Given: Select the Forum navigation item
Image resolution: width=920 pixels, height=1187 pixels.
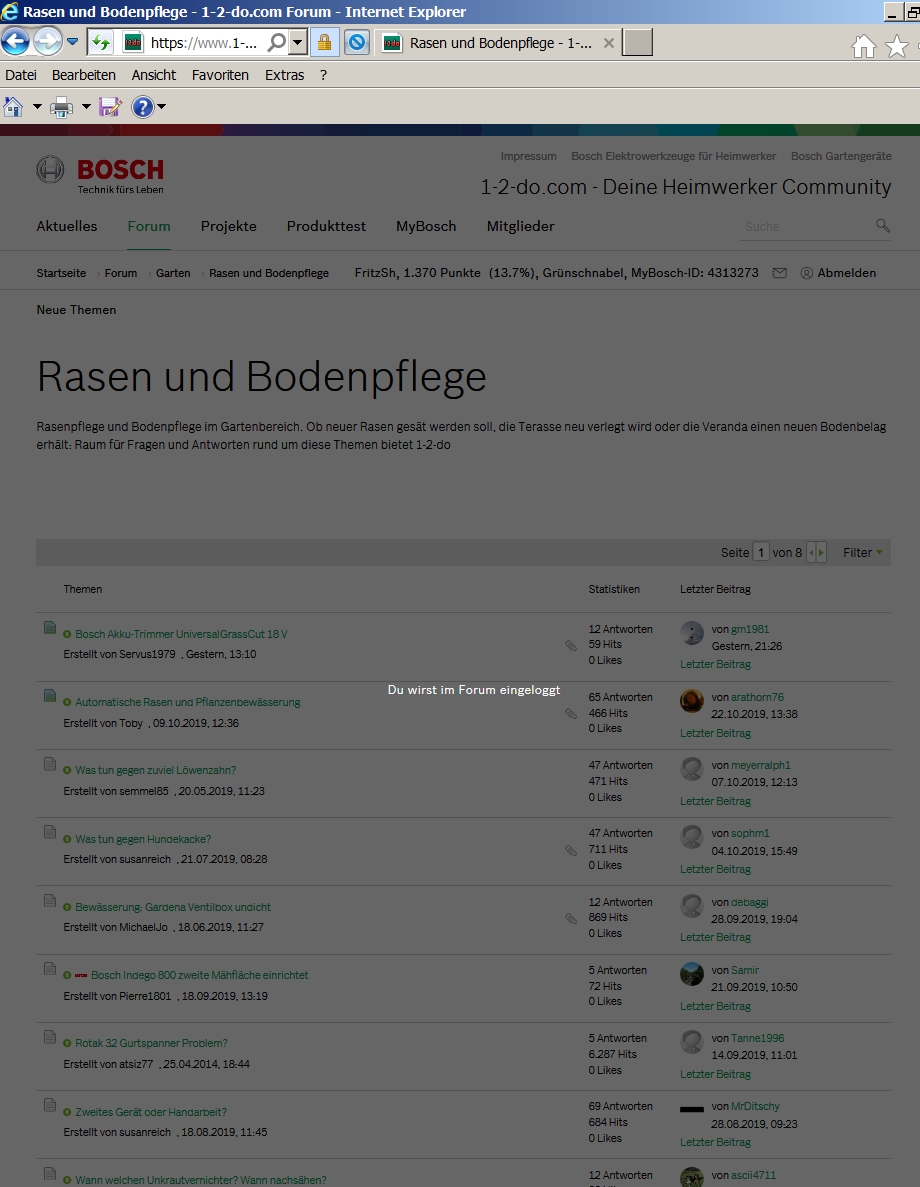Looking at the screenshot, I should point(149,226).
